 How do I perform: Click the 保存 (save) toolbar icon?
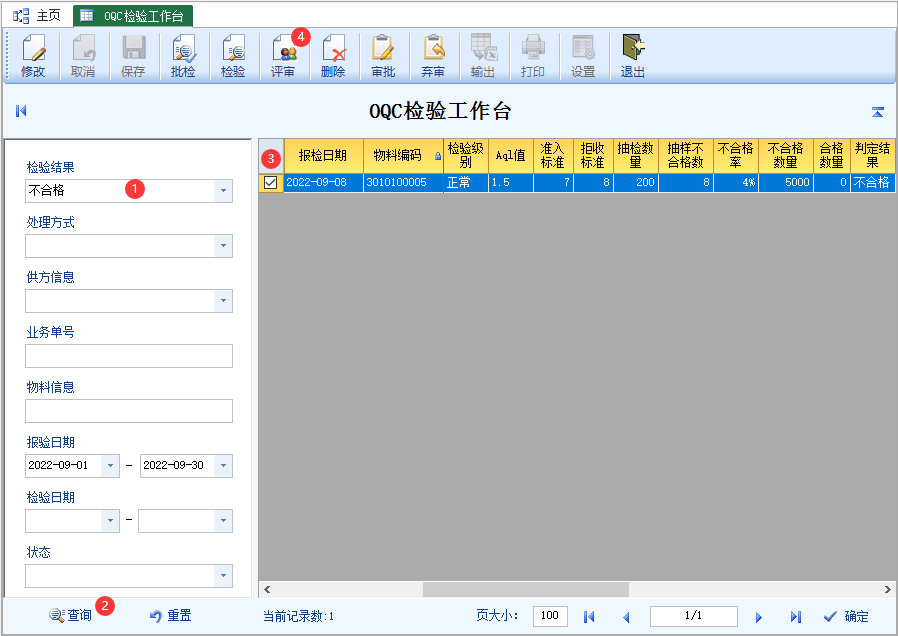coord(133,56)
